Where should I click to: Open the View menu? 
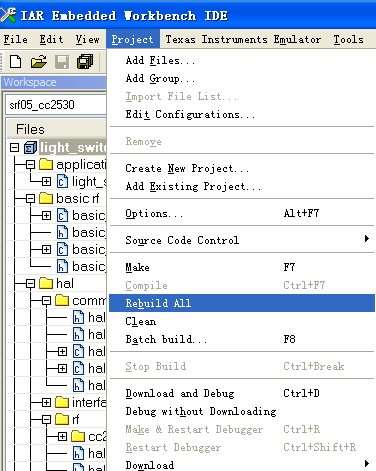tap(87, 39)
